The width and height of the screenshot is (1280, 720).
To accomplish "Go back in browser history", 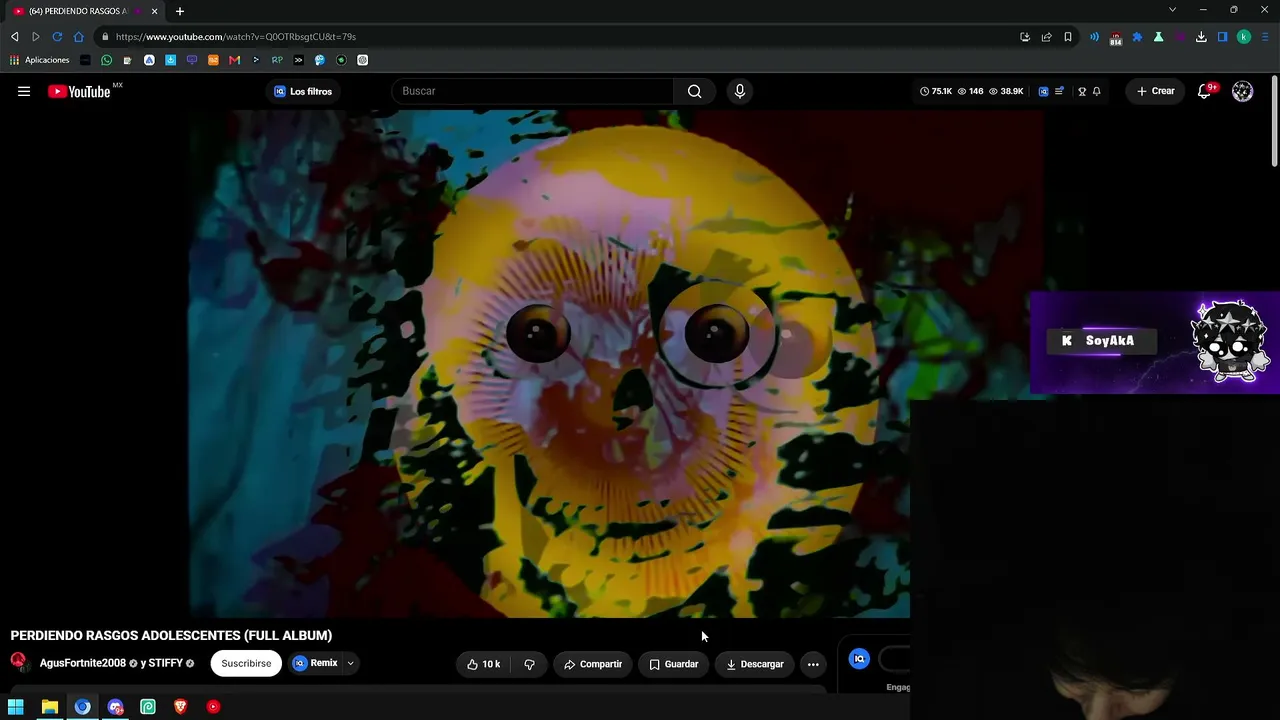I will click(x=14, y=37).
